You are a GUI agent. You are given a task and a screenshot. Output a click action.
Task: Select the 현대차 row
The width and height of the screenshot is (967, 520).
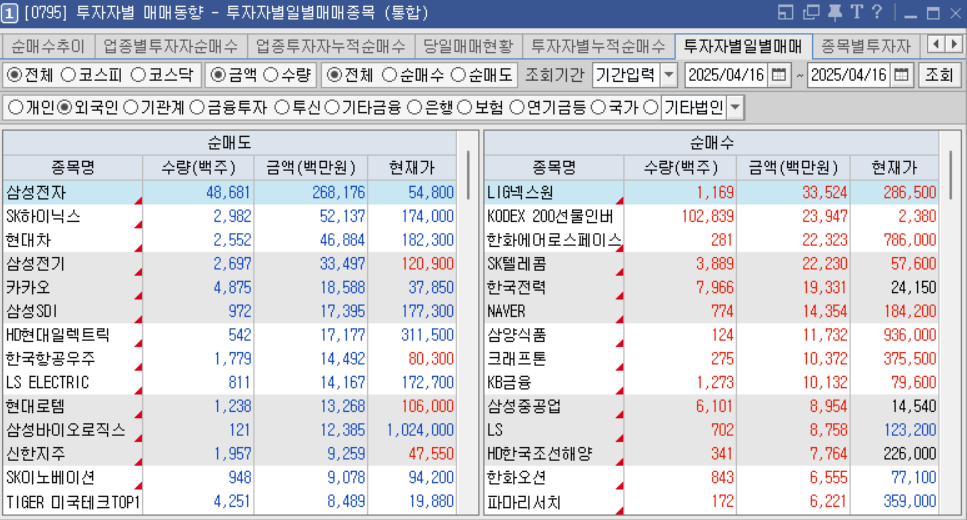(229, 240)
